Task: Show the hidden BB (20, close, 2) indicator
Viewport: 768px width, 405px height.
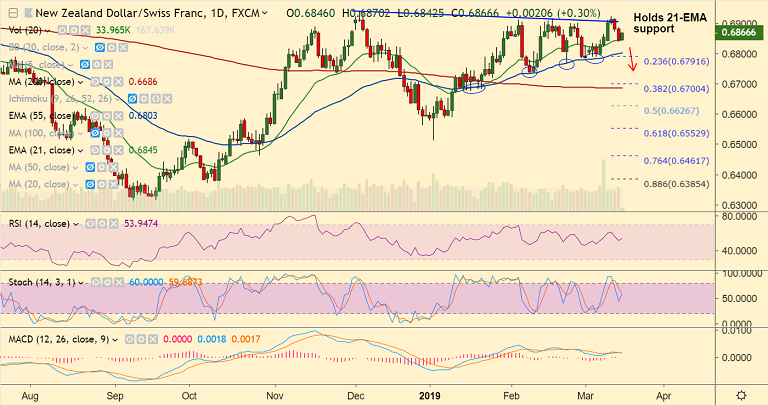Action: coord(99,48)
